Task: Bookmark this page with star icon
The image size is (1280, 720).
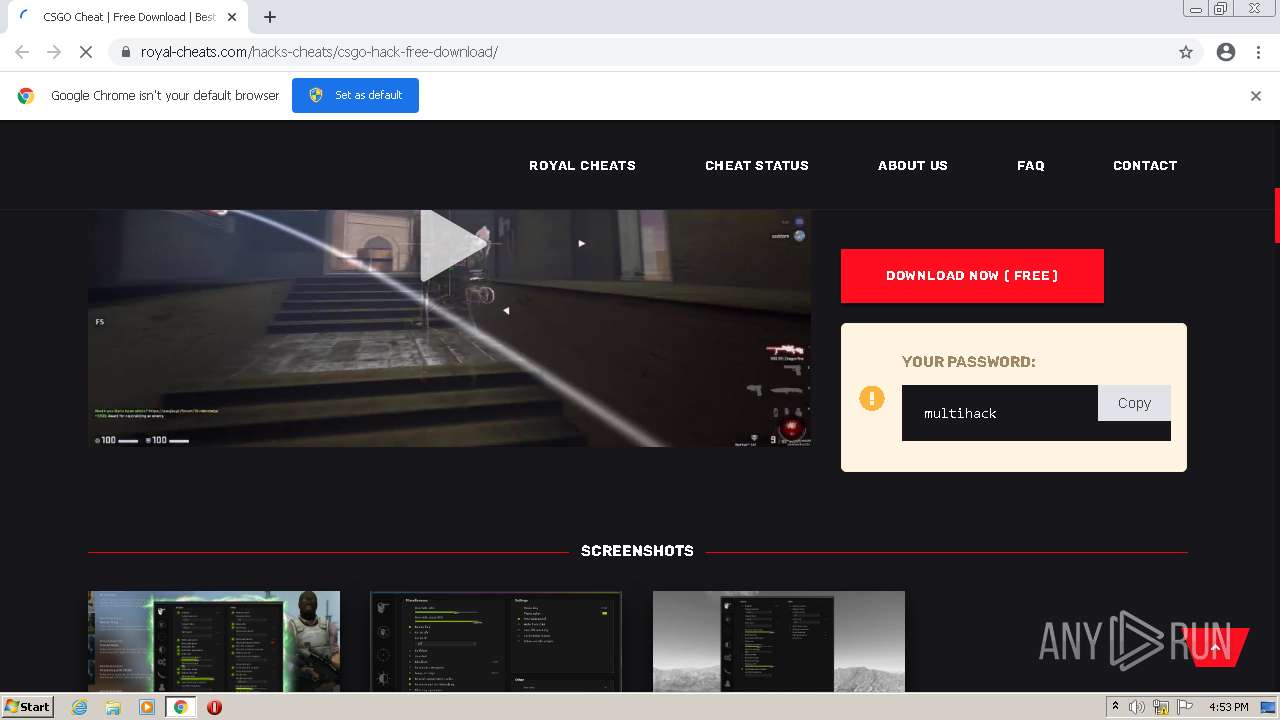Action: [1186, 52]
